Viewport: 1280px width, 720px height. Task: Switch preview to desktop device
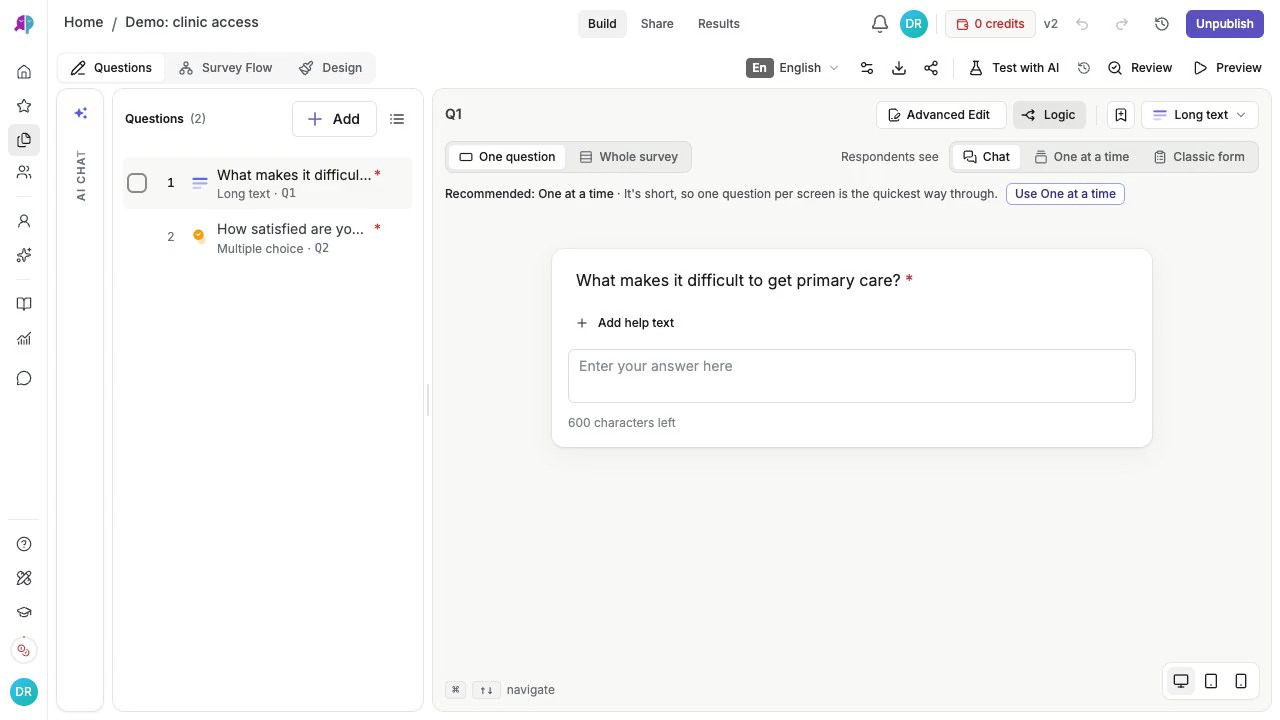1181,681
